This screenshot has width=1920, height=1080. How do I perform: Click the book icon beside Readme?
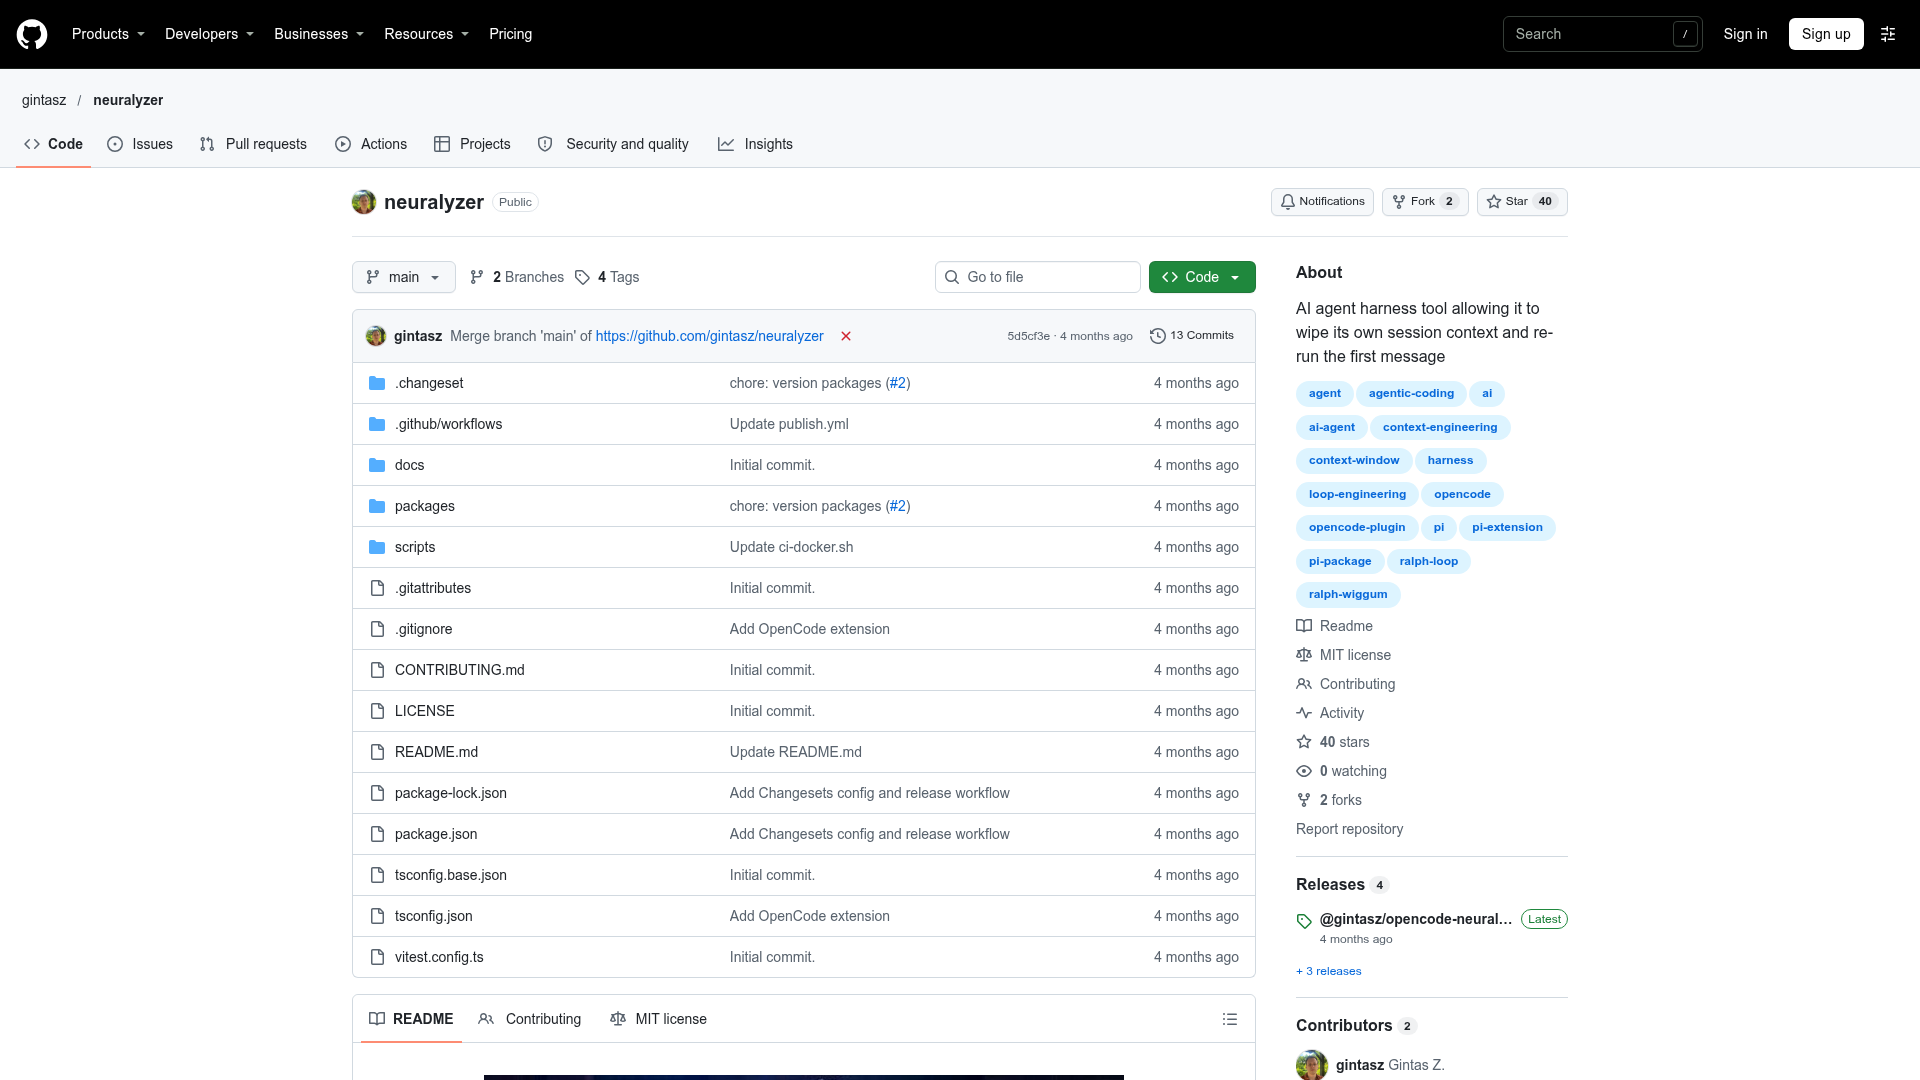1304,626
